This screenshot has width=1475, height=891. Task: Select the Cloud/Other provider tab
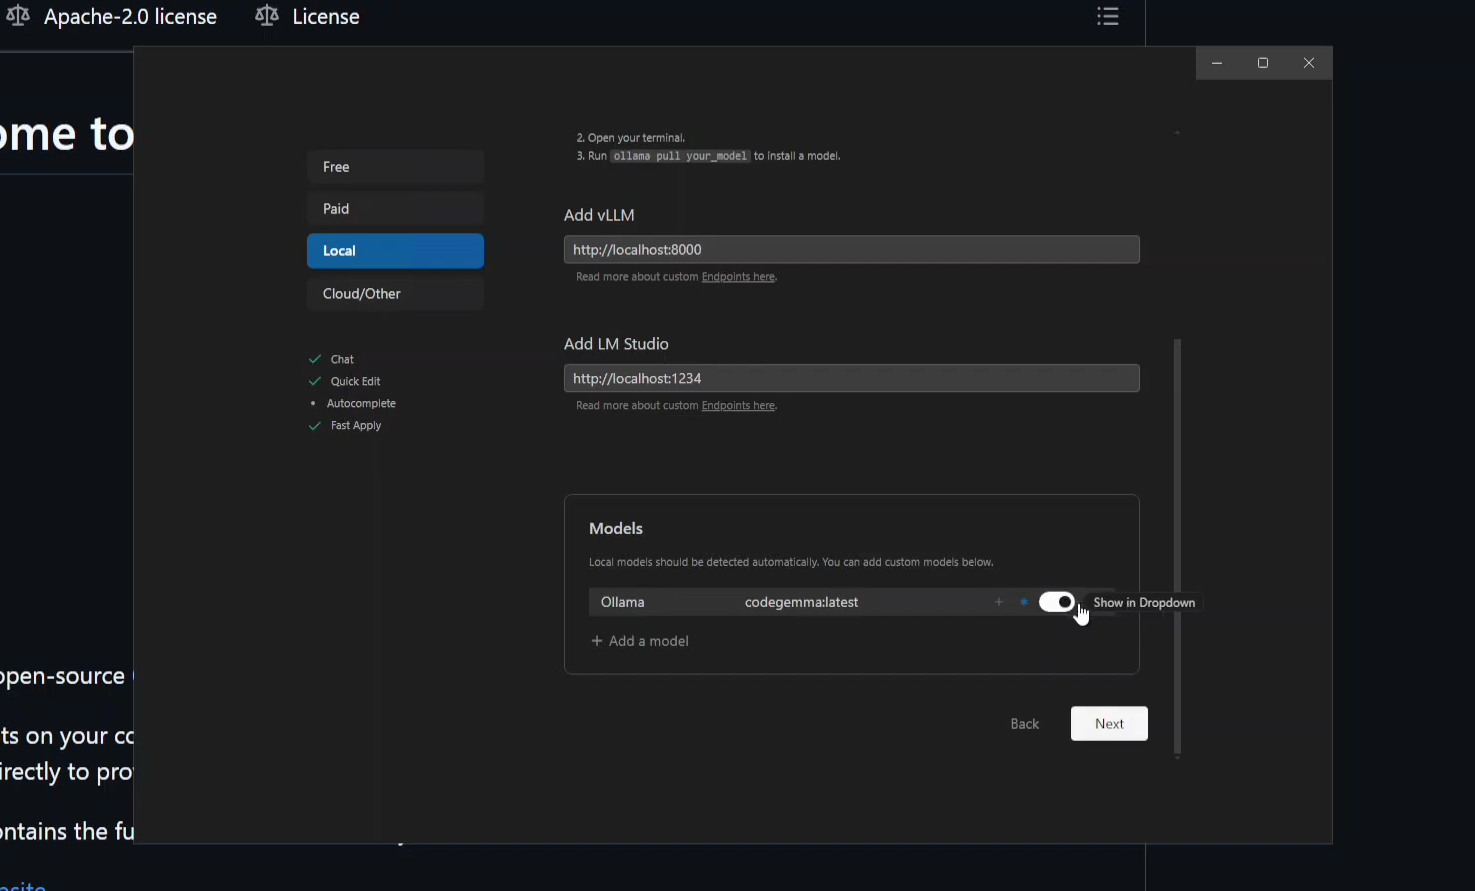(x=395, y=294)
